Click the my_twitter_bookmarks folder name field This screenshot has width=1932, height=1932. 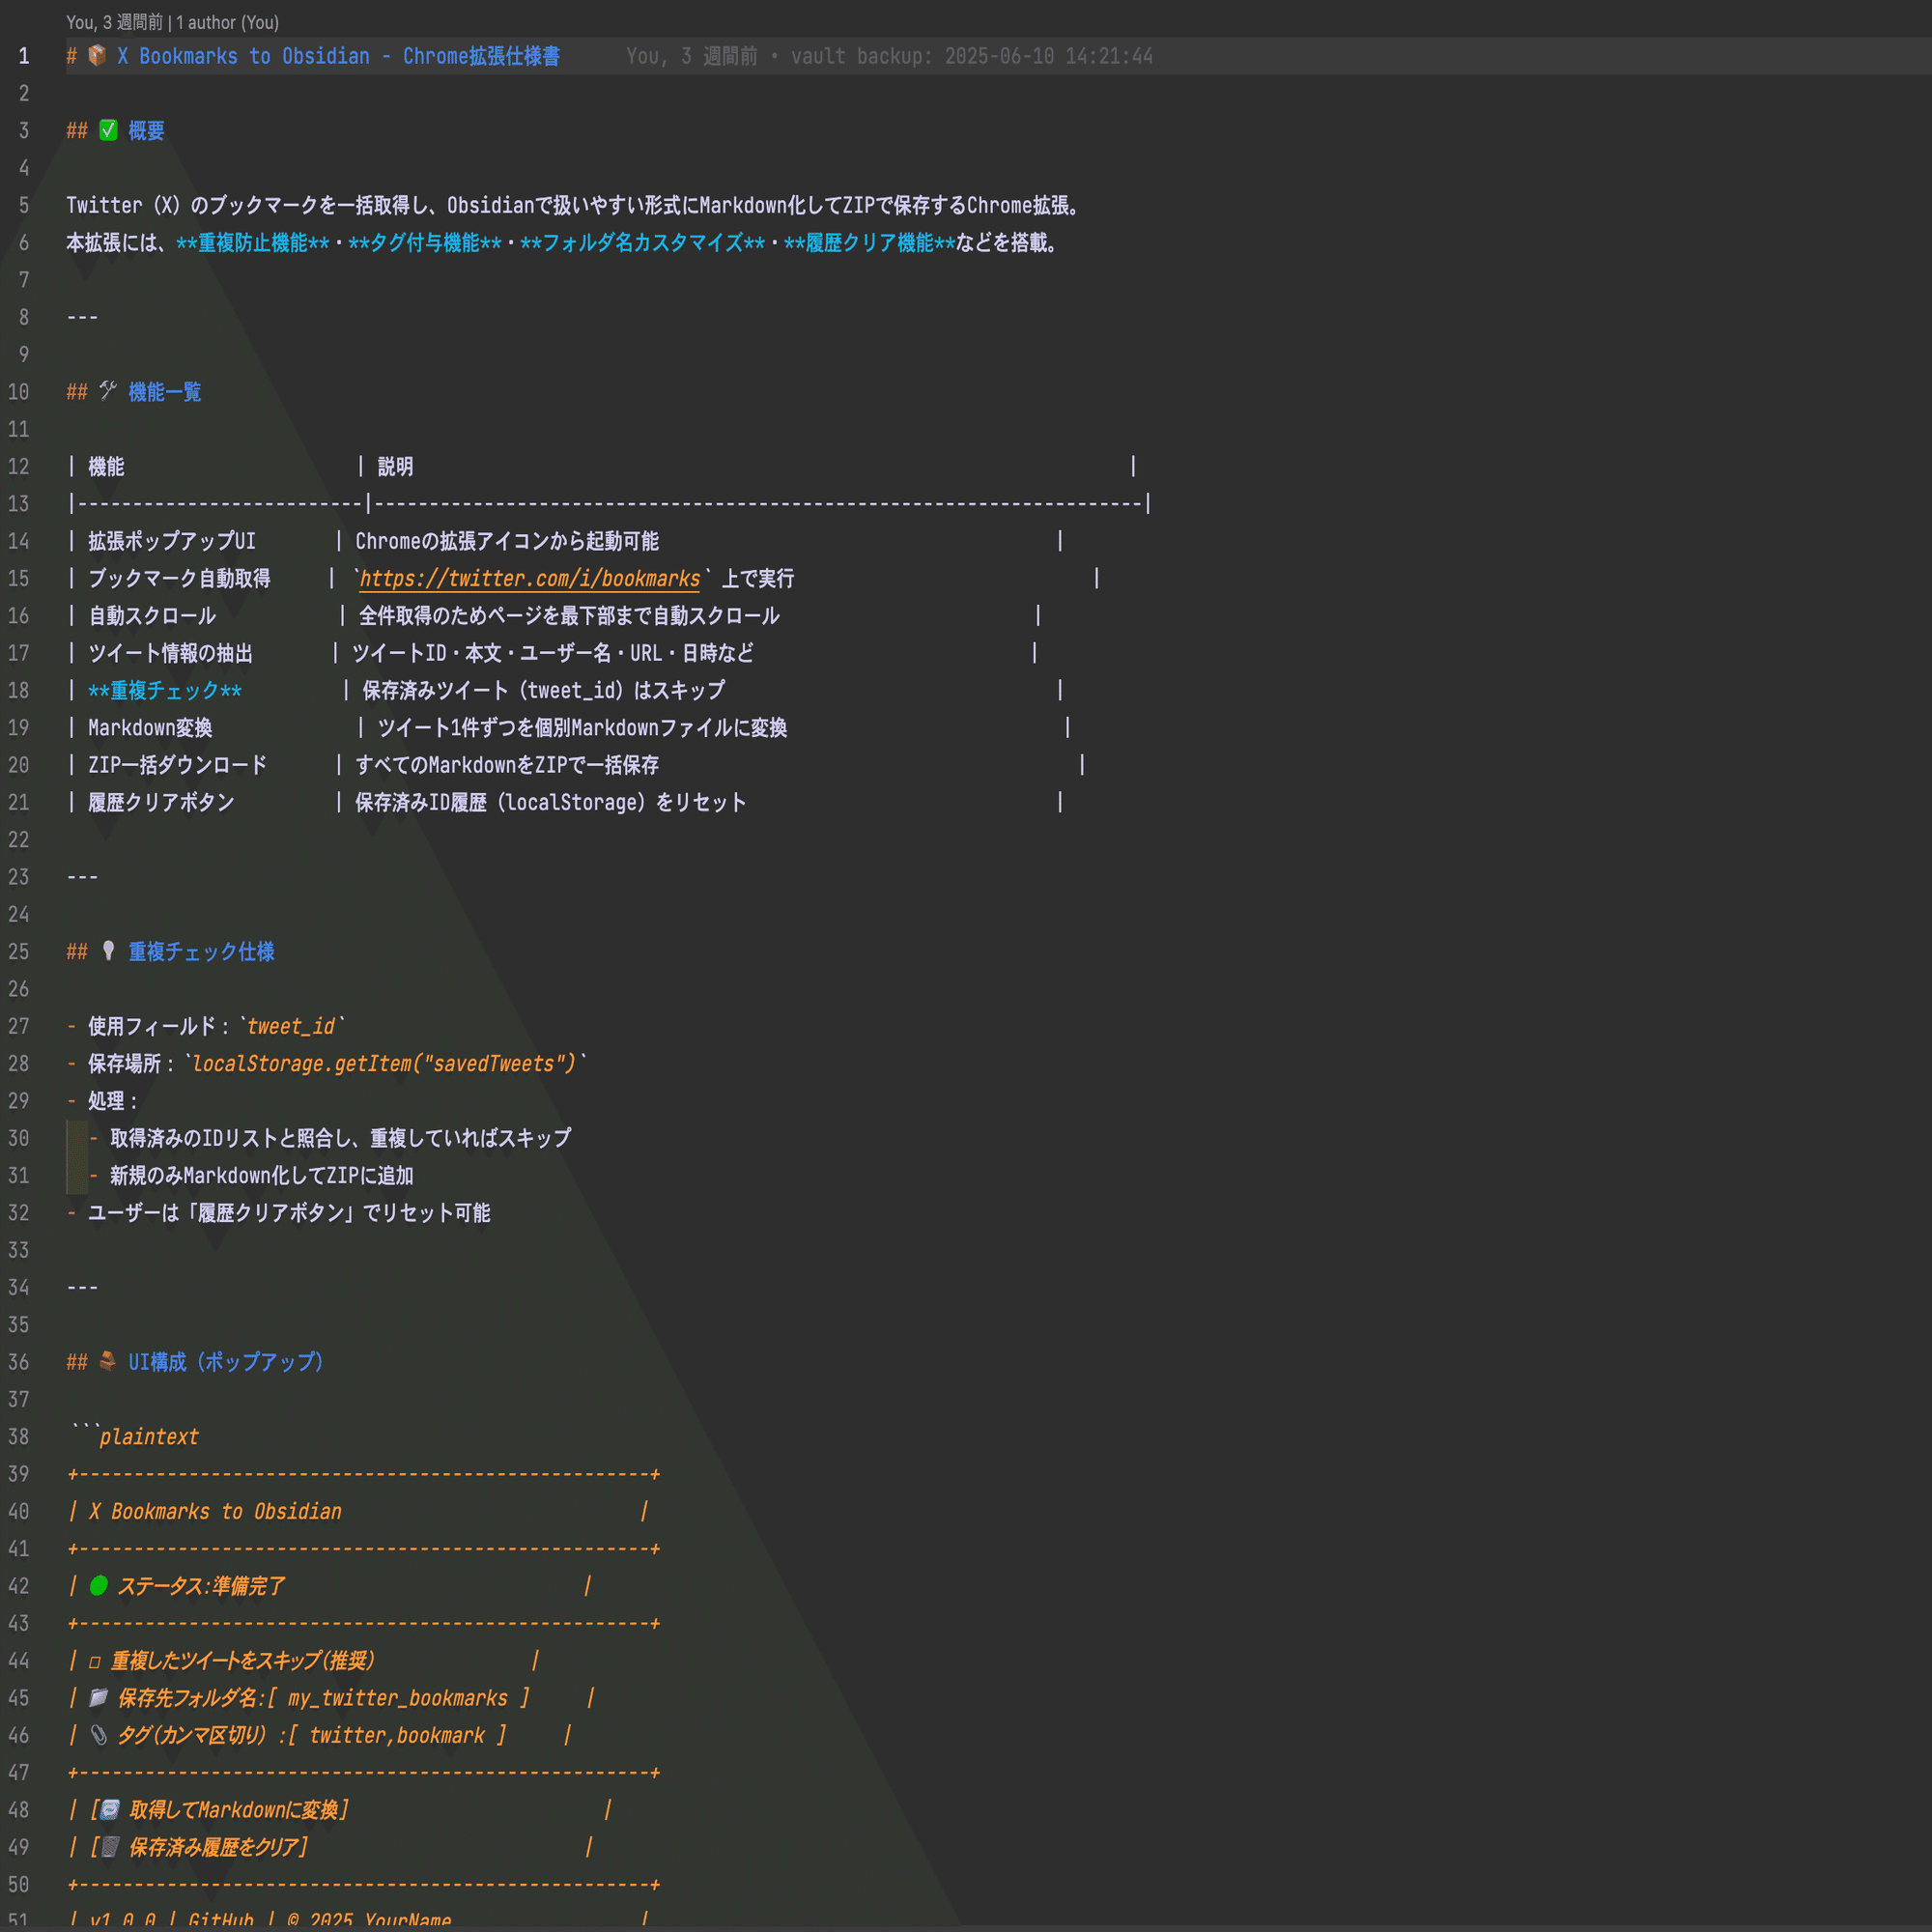pos(399,1697)
